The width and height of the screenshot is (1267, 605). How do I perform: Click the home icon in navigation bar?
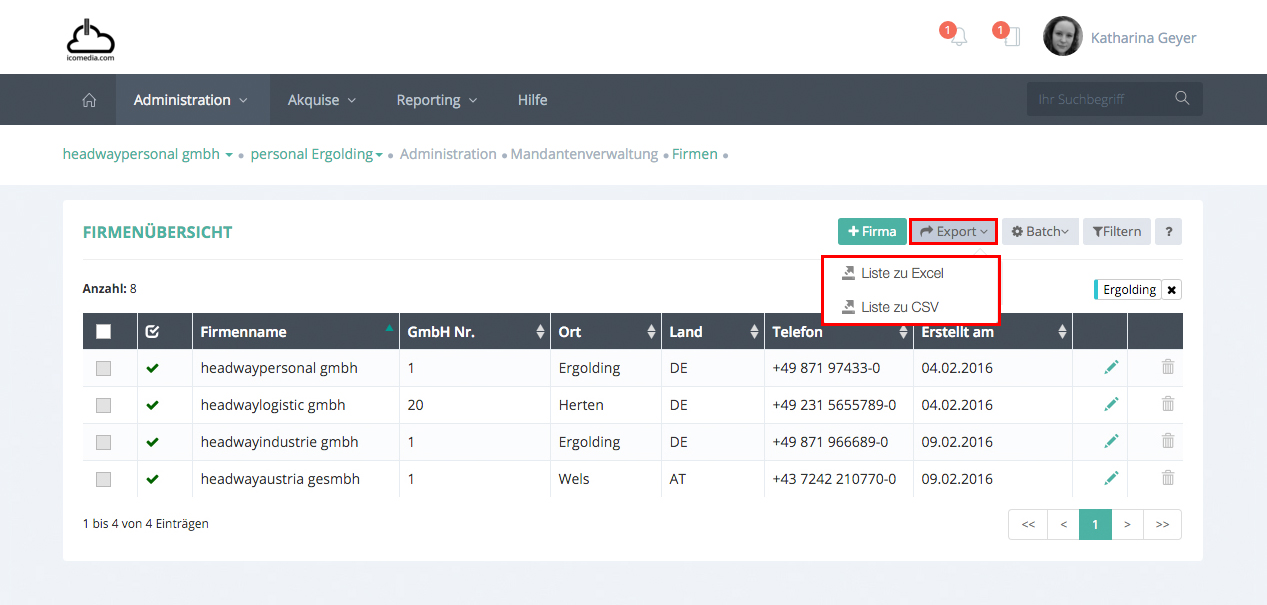[x=89, y=100]
